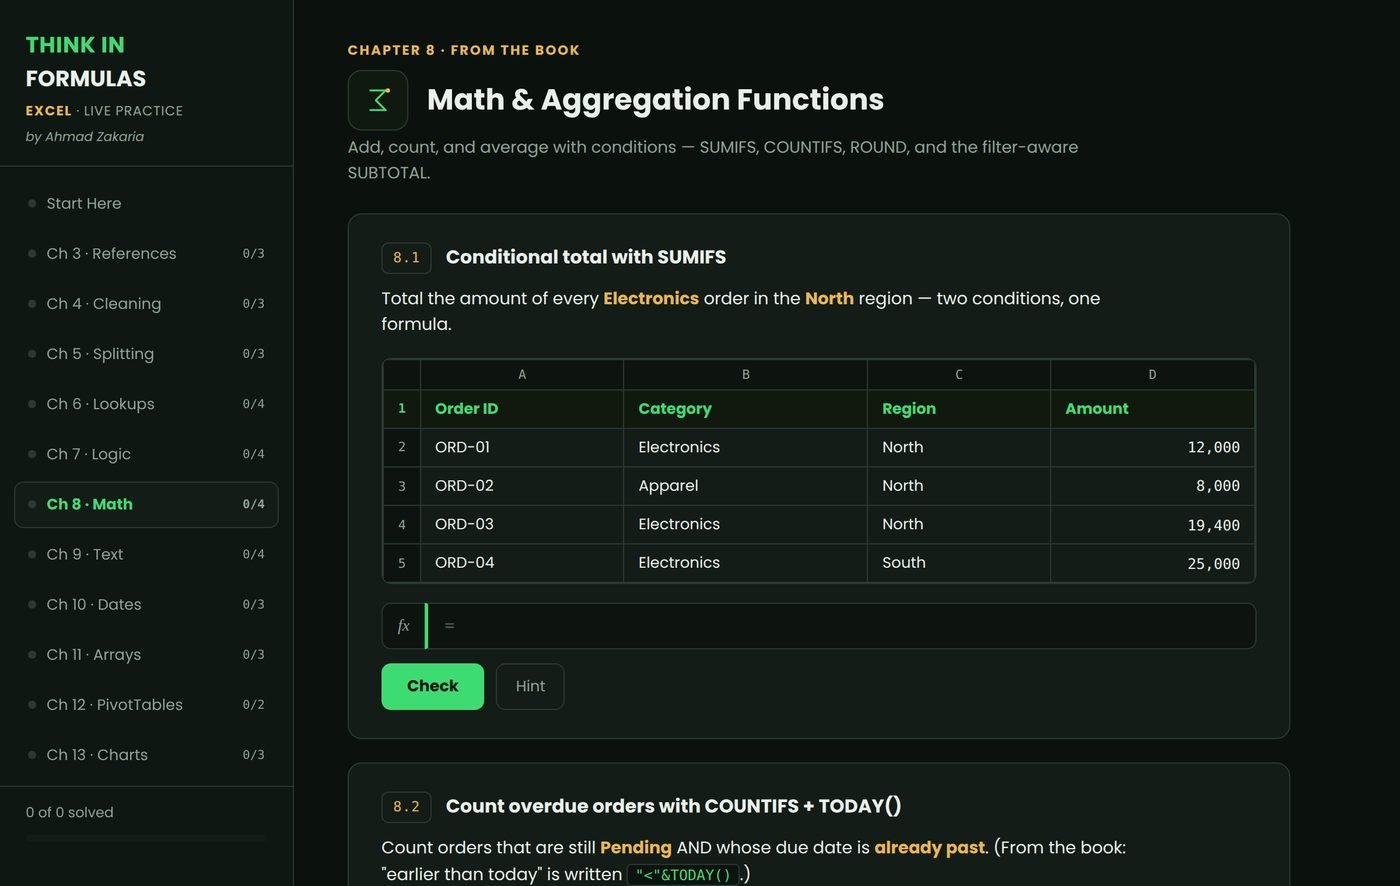Click cell ORD-03
Screen dimensions: 1400x886
pos(522,524)
